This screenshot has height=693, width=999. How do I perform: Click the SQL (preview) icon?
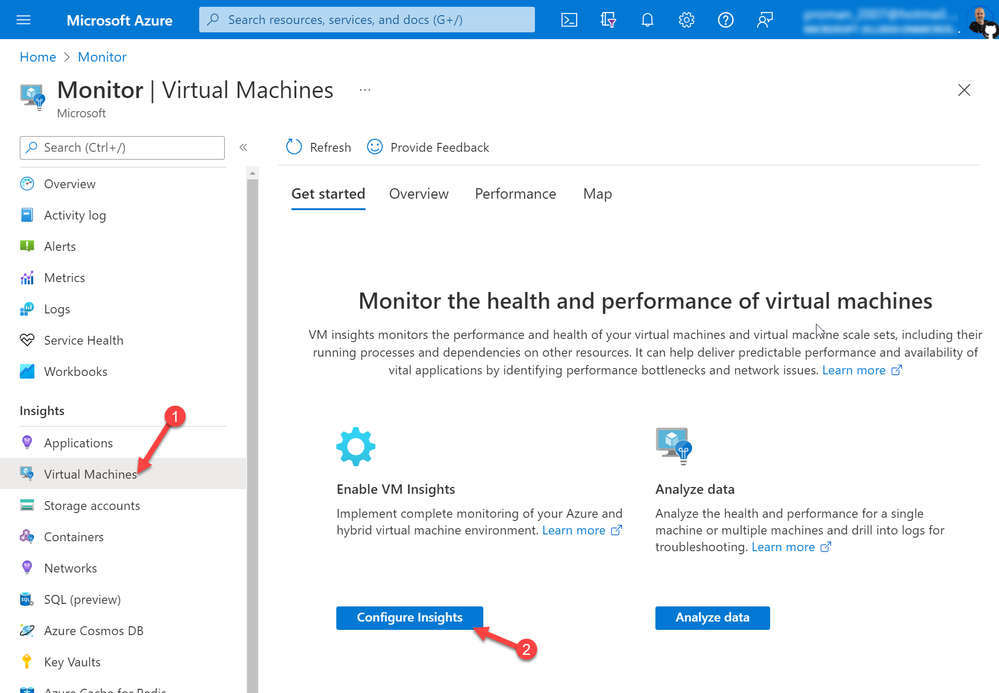[27, 599]
